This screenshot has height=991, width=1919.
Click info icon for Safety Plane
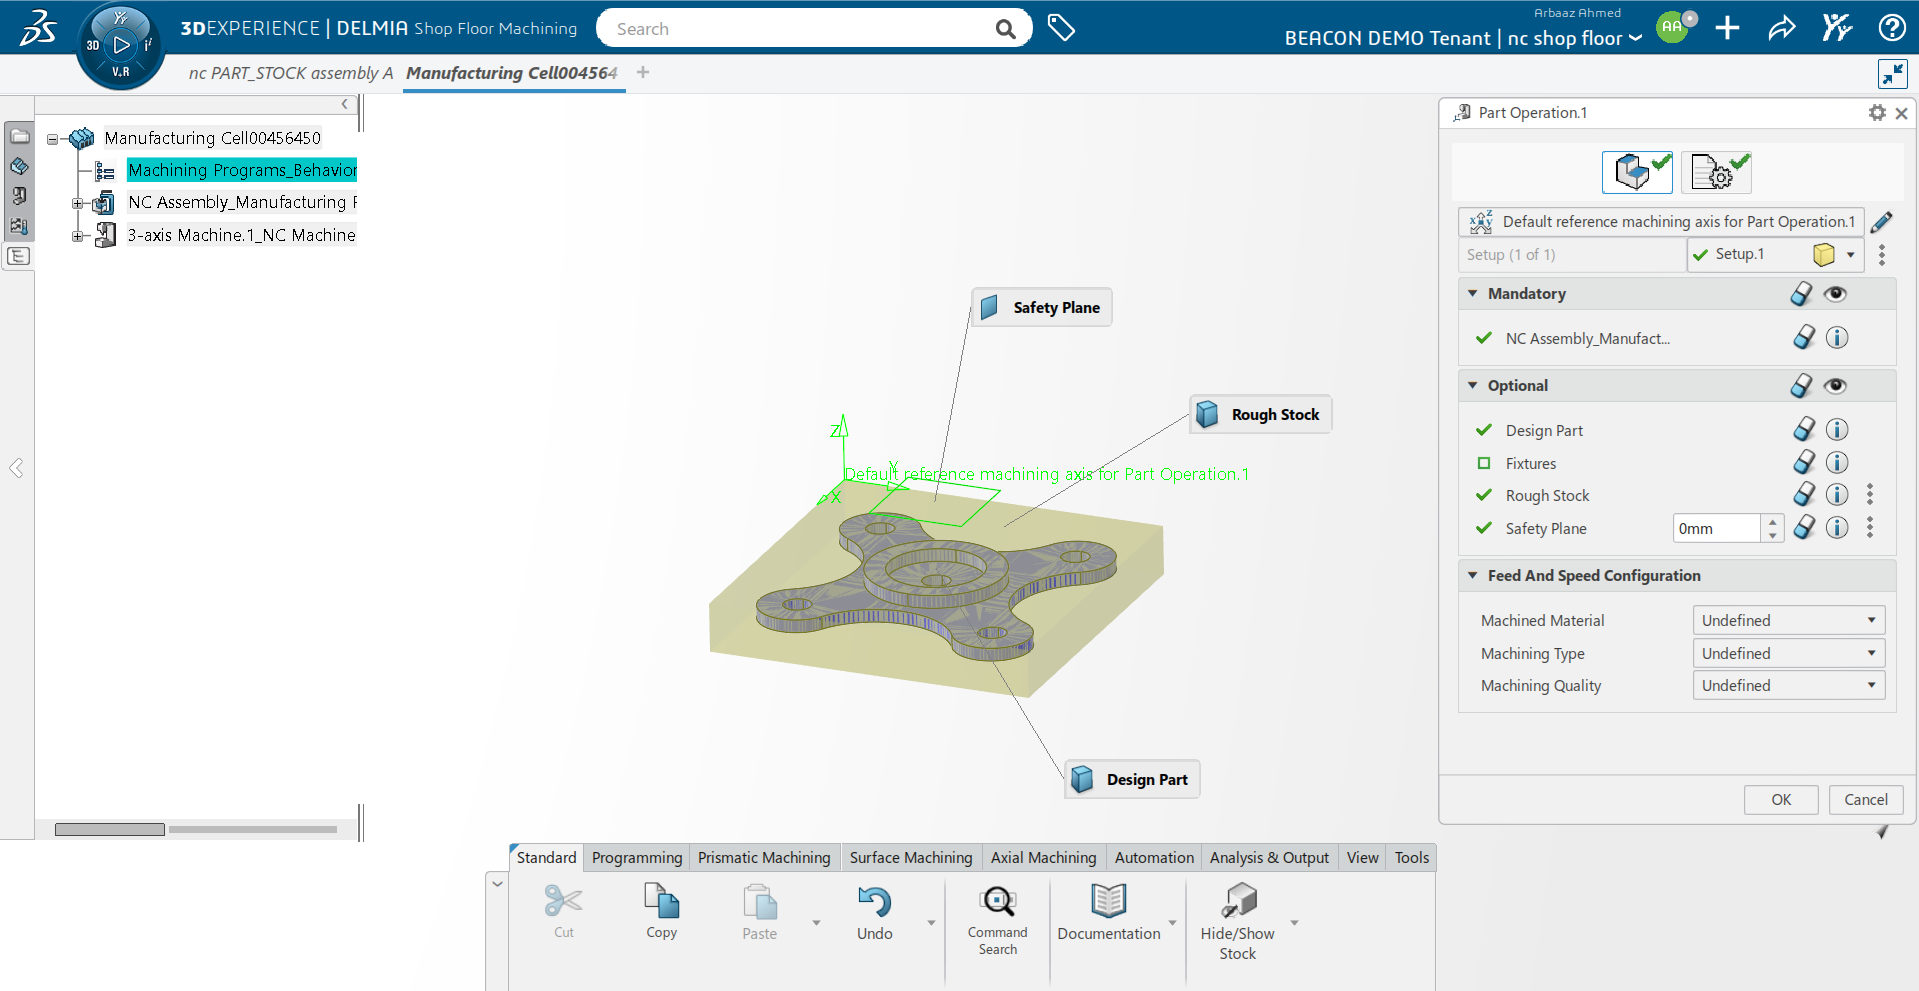1837,528
